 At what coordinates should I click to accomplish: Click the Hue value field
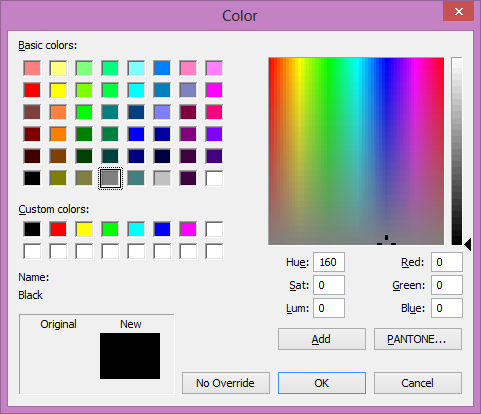pyautogui.click(x=329, y=262)
